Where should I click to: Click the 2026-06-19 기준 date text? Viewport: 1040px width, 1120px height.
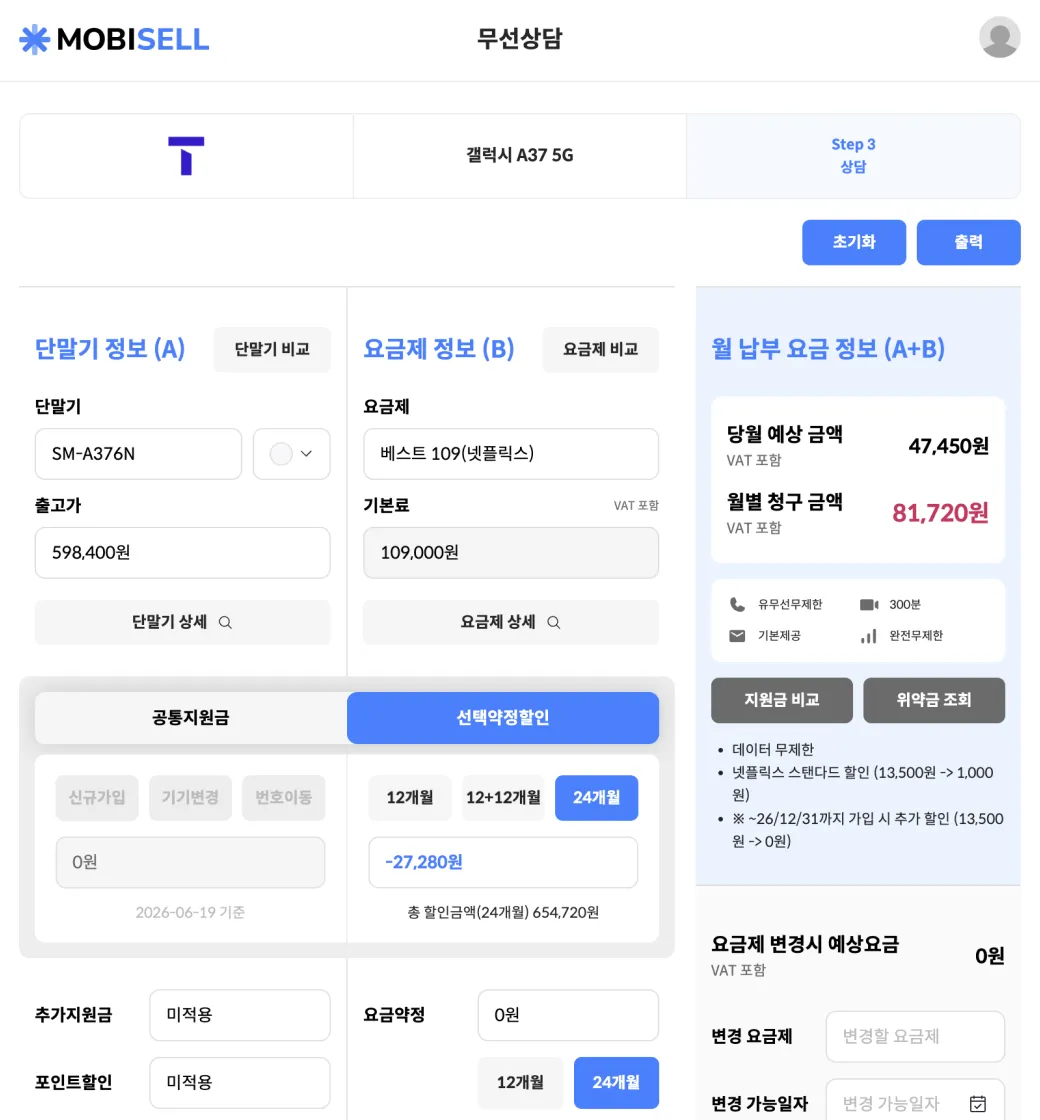tap(191, 912)
